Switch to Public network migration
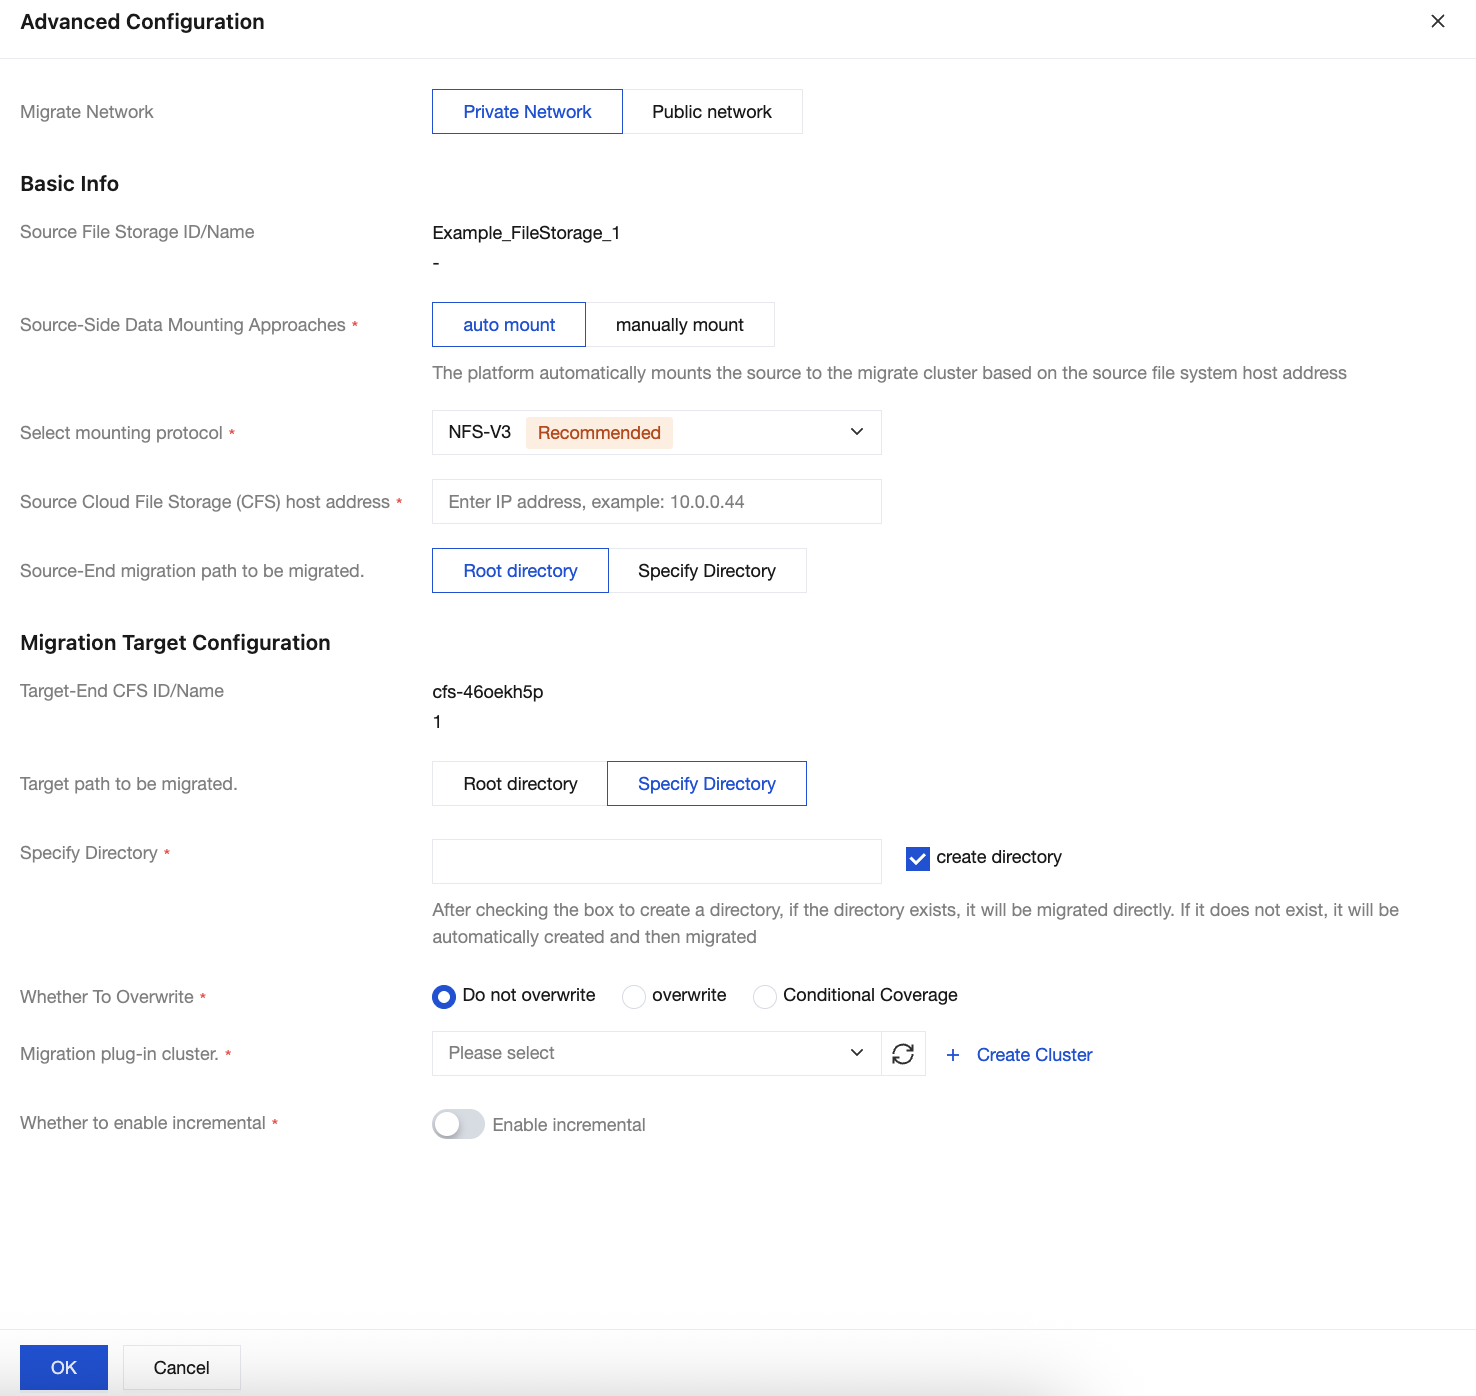Screen dimensions: 1476x1396 coord(711,112)
